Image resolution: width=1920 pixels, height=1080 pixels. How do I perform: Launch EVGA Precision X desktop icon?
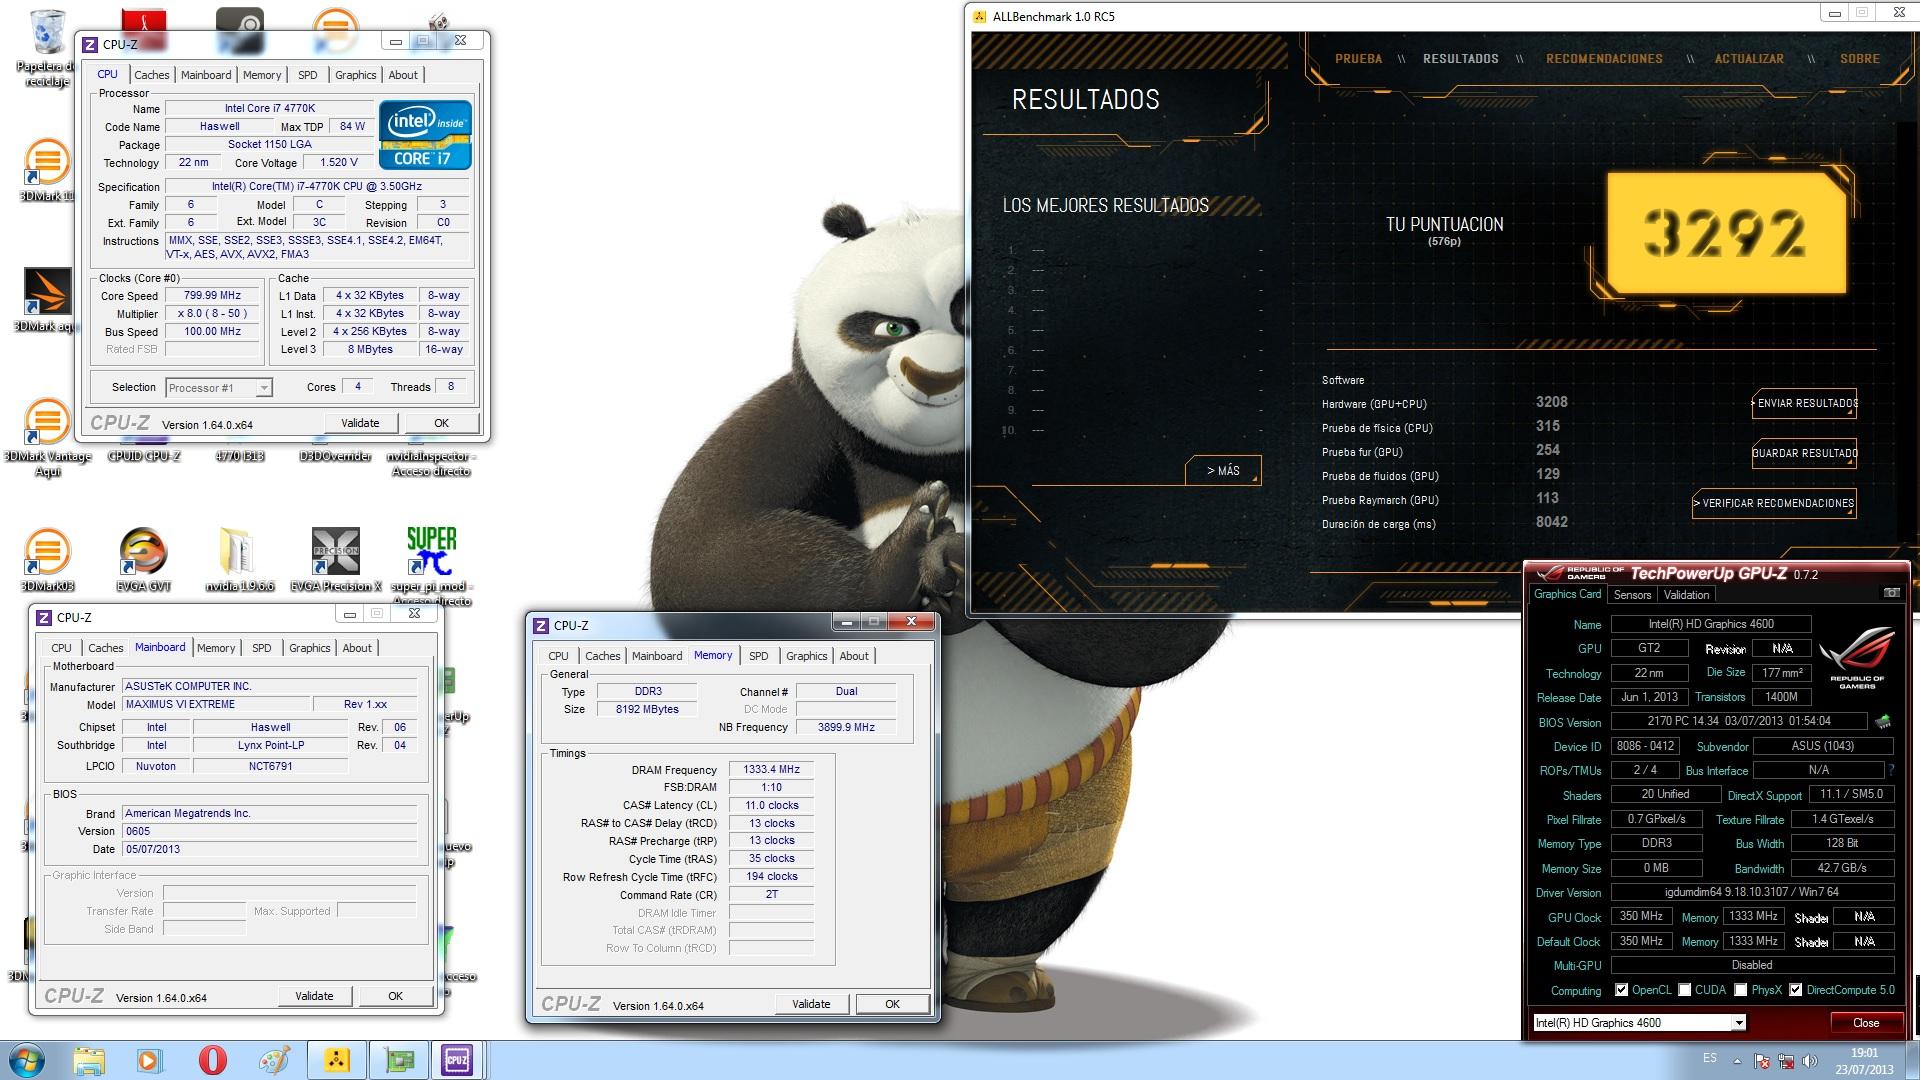[x=336, y=560]
